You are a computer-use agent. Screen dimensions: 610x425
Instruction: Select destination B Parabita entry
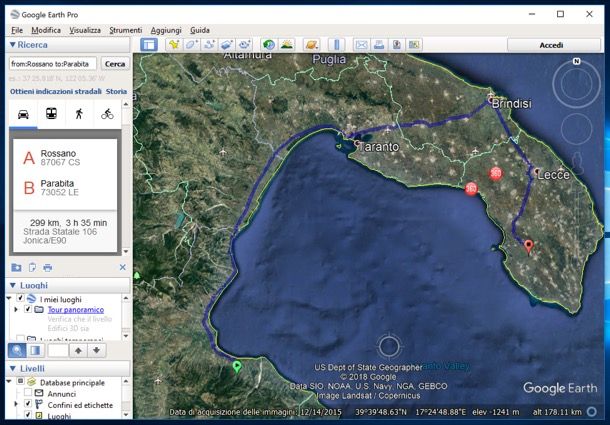[65, 188]
